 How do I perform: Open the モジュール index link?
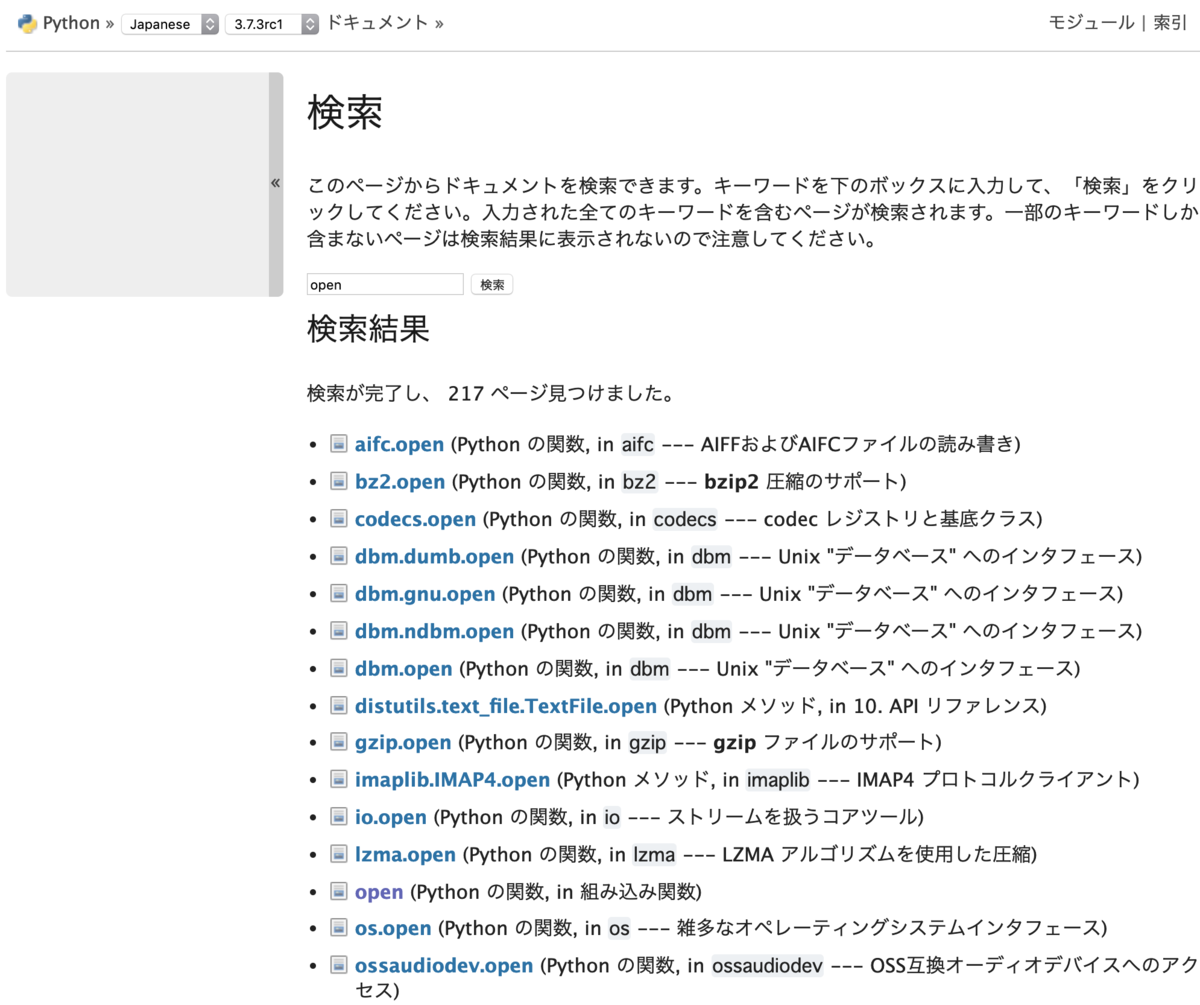coord(1091,23)
